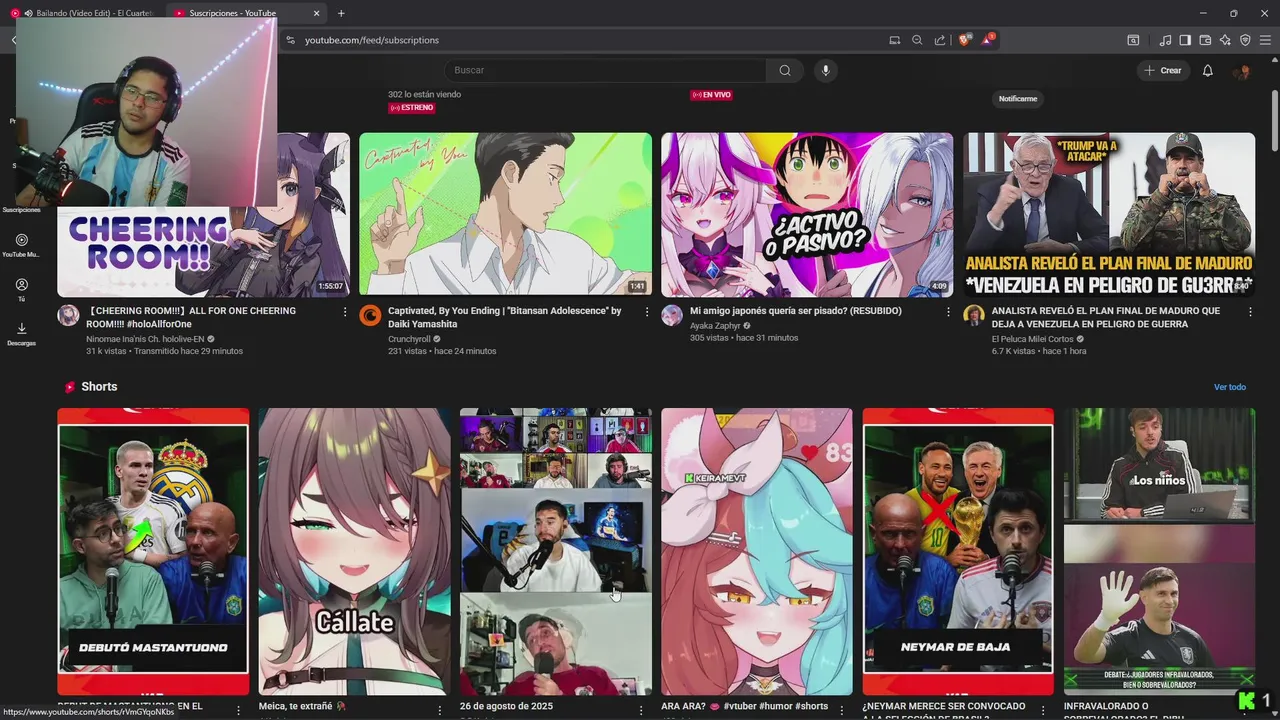The width and height of the screenshot is (1280, 720).
Task: Open options for Mi amigo japonés video
Action: point(949,312)
